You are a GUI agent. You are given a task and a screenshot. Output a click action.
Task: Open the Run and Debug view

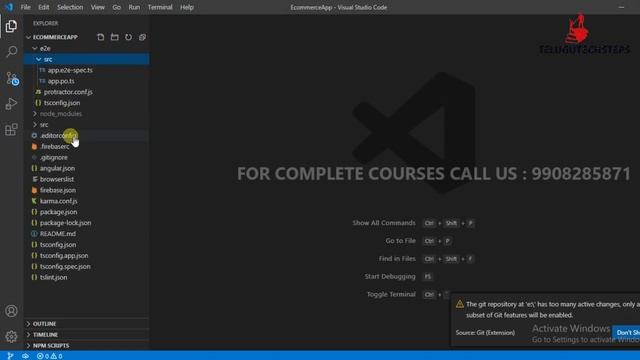tap(11, 104)
